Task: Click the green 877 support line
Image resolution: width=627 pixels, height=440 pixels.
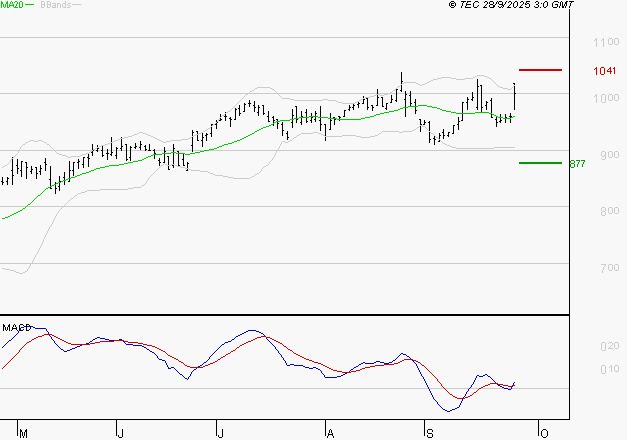Action: coord(541,163)
